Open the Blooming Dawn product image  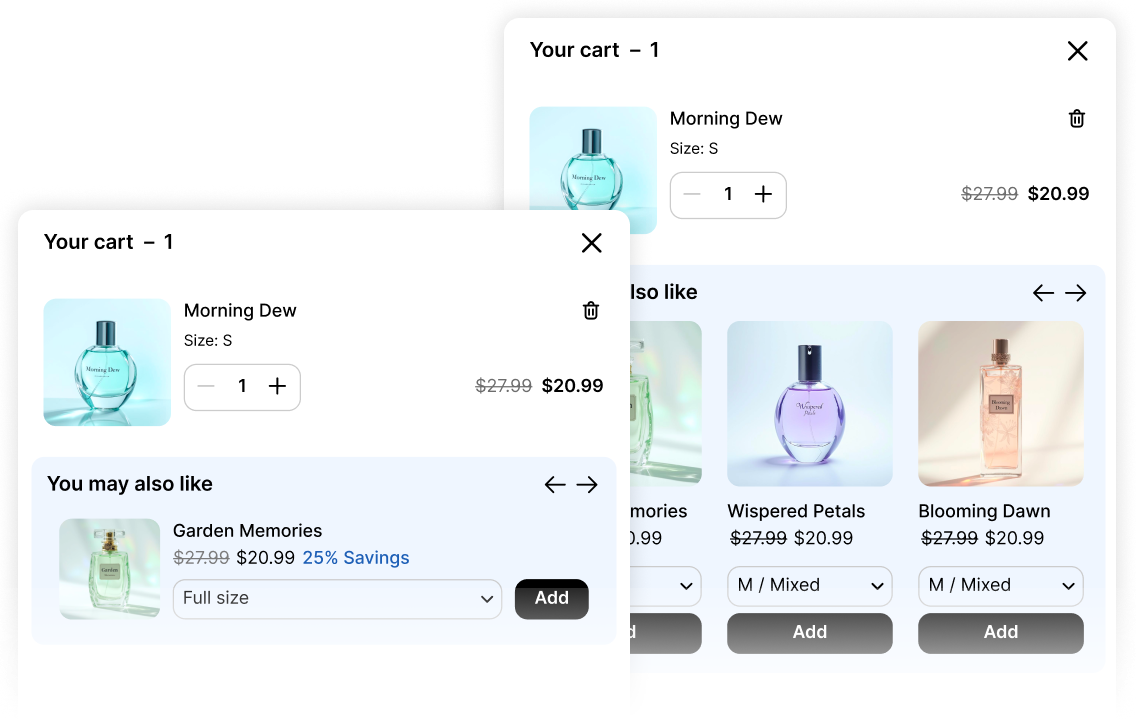[1001, 403]
